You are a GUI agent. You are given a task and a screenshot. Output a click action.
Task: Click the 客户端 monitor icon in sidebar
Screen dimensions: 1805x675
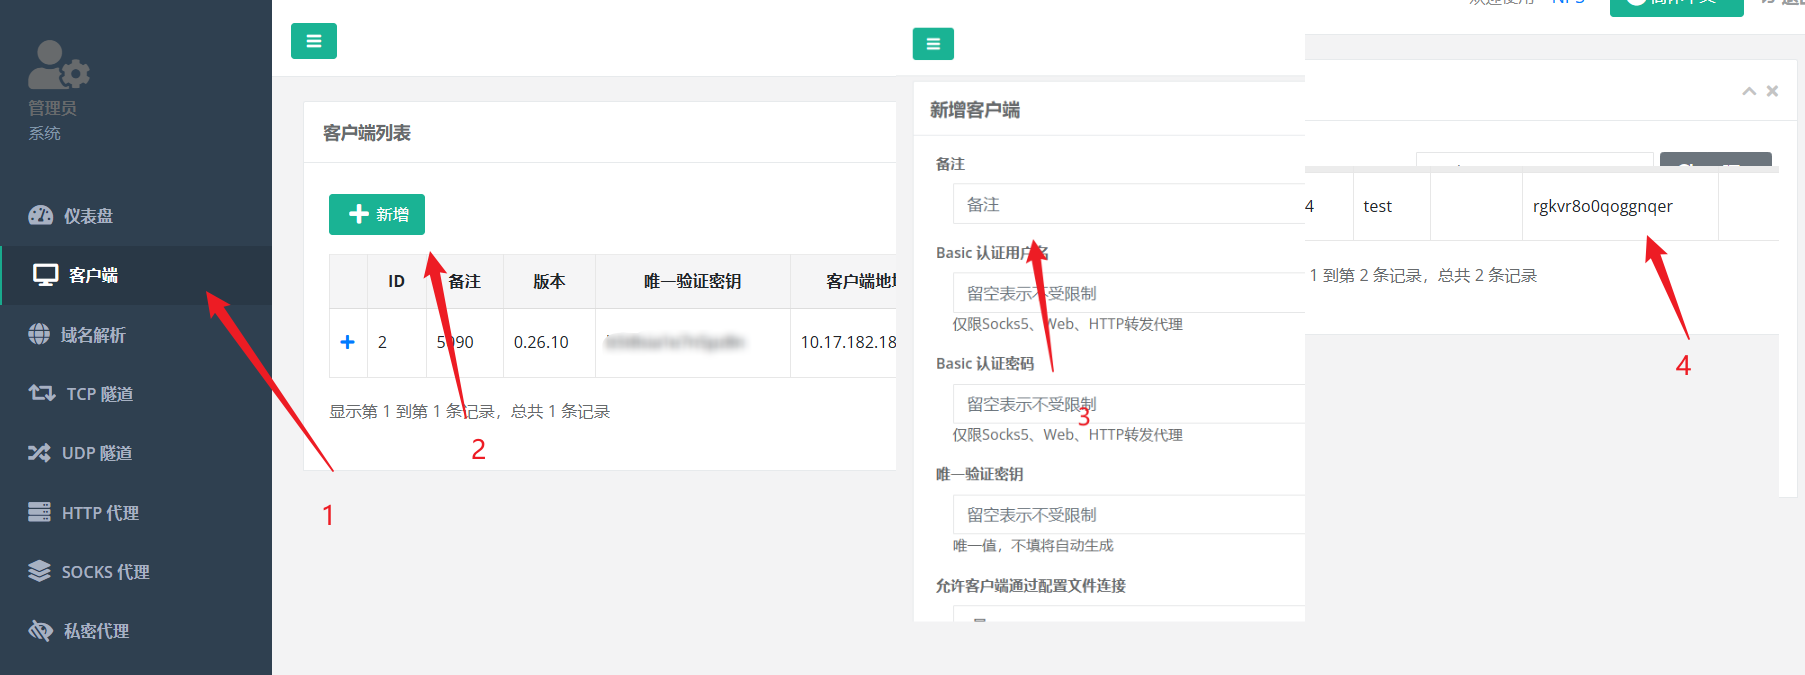coord(46,275)
